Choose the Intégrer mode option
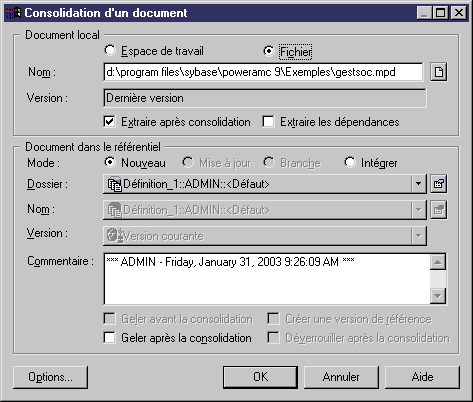 [x=350, y=163]
